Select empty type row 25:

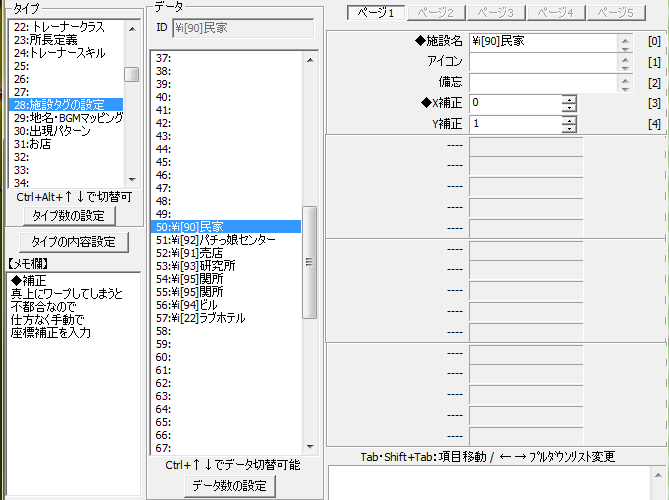coord(66,66)
